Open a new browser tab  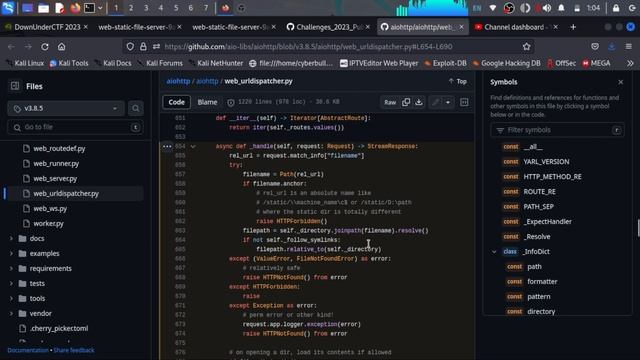coord(573,27)
